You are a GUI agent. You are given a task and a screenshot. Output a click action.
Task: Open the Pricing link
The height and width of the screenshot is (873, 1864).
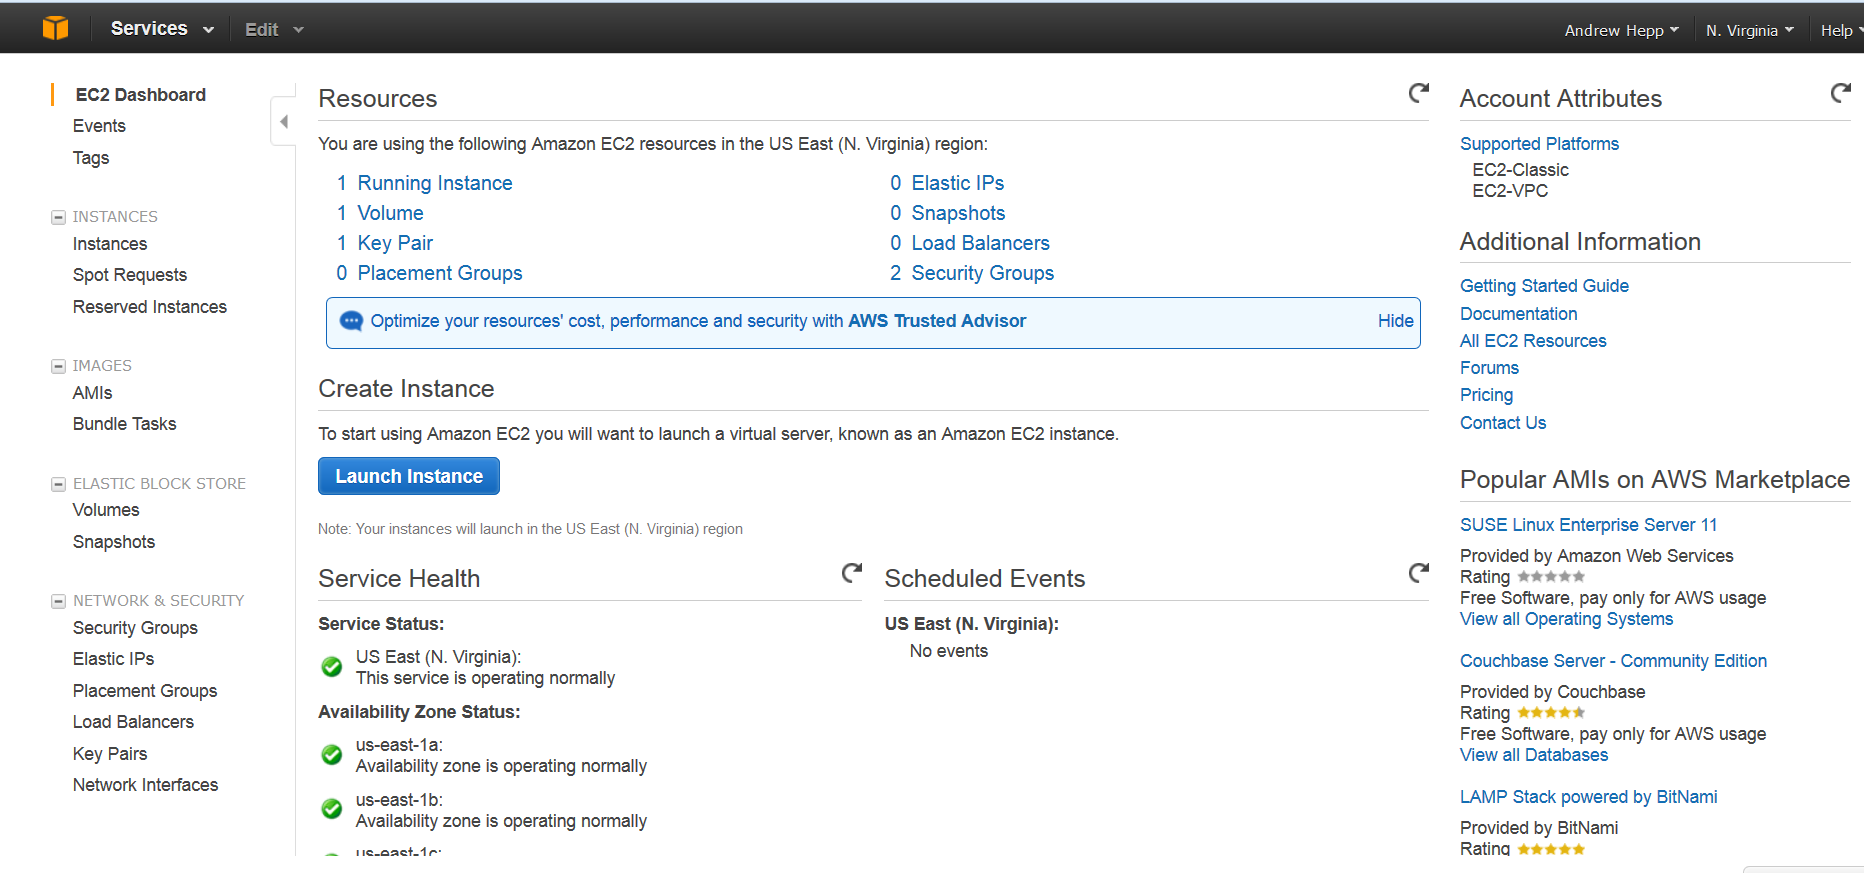point(1486,395)
